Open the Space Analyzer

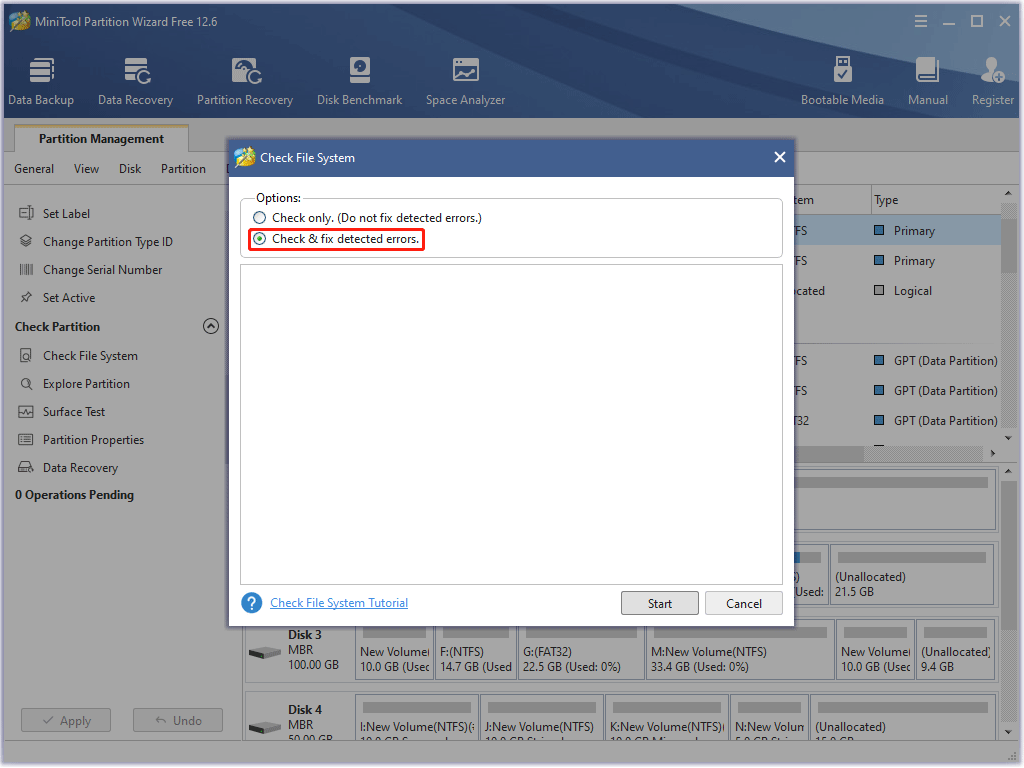pyautogui.click(x=464, y=80)
